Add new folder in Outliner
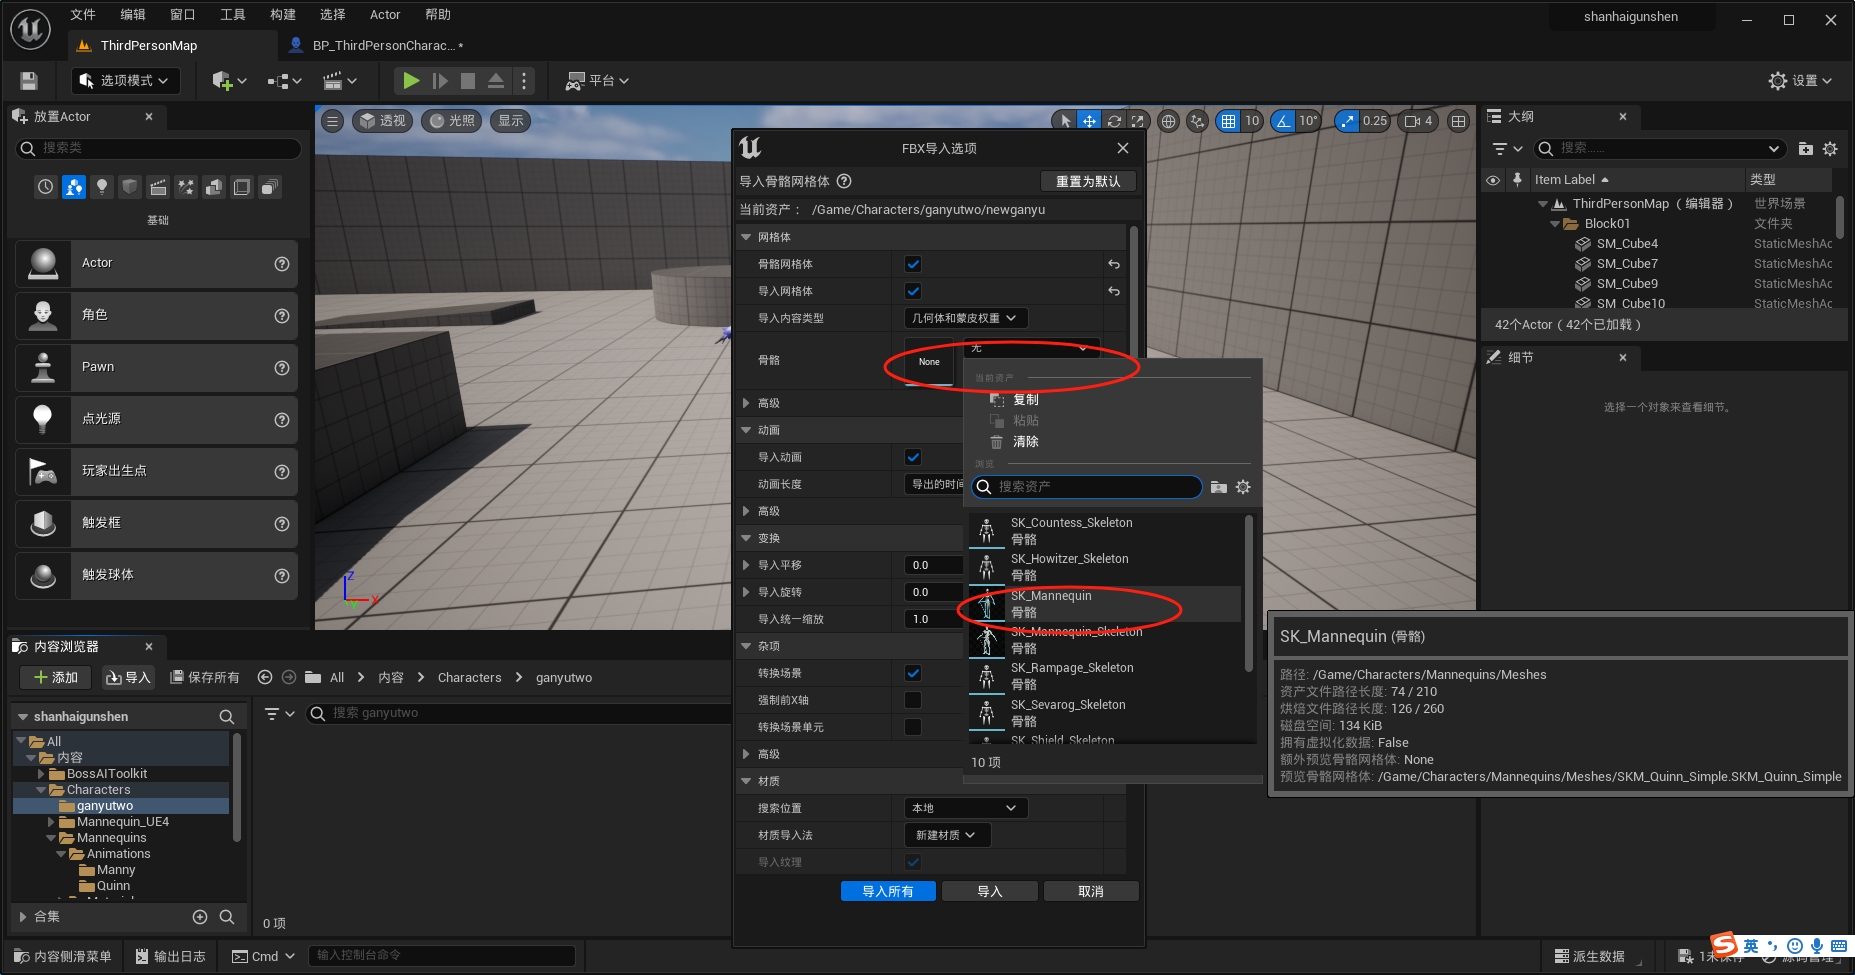Image resolution: width=1855 pixels, height=975 pixels. coord(1805,149)
